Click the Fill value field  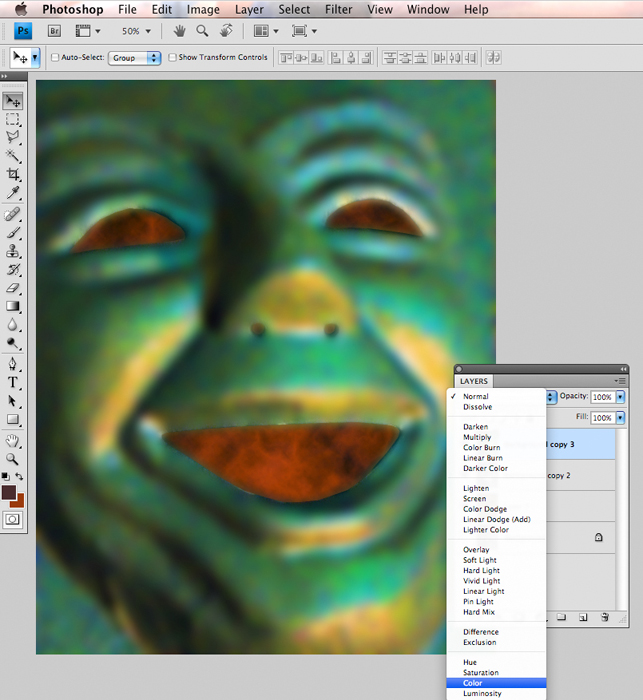click(603, 417)
